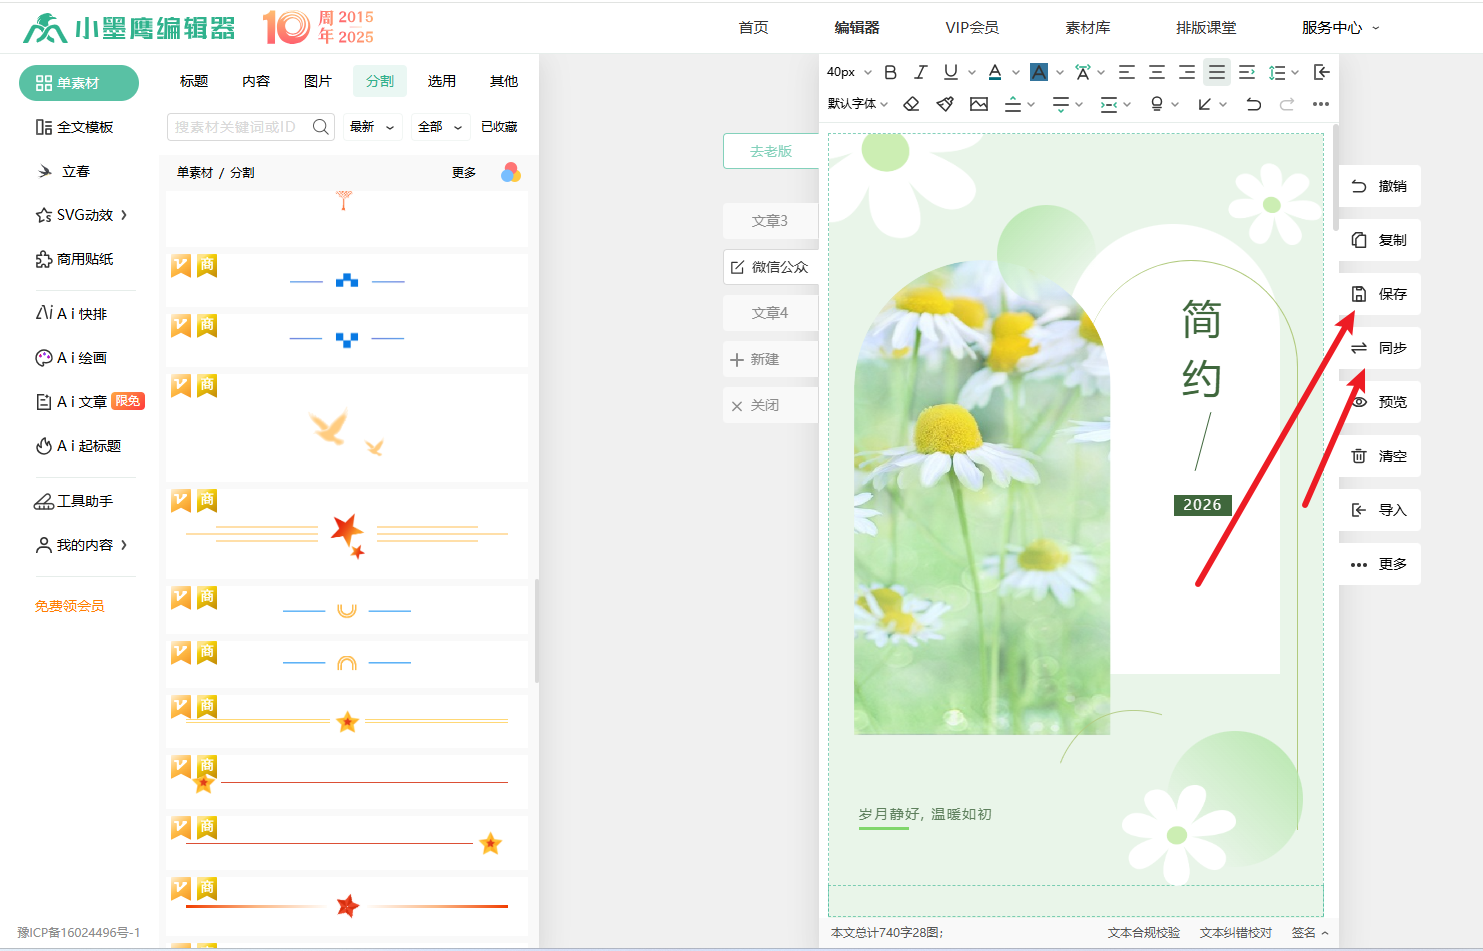The width and height of the screenshot is (1483, 951).
Task: Switch to the 图片 material tab
Action: click(318, 81)
